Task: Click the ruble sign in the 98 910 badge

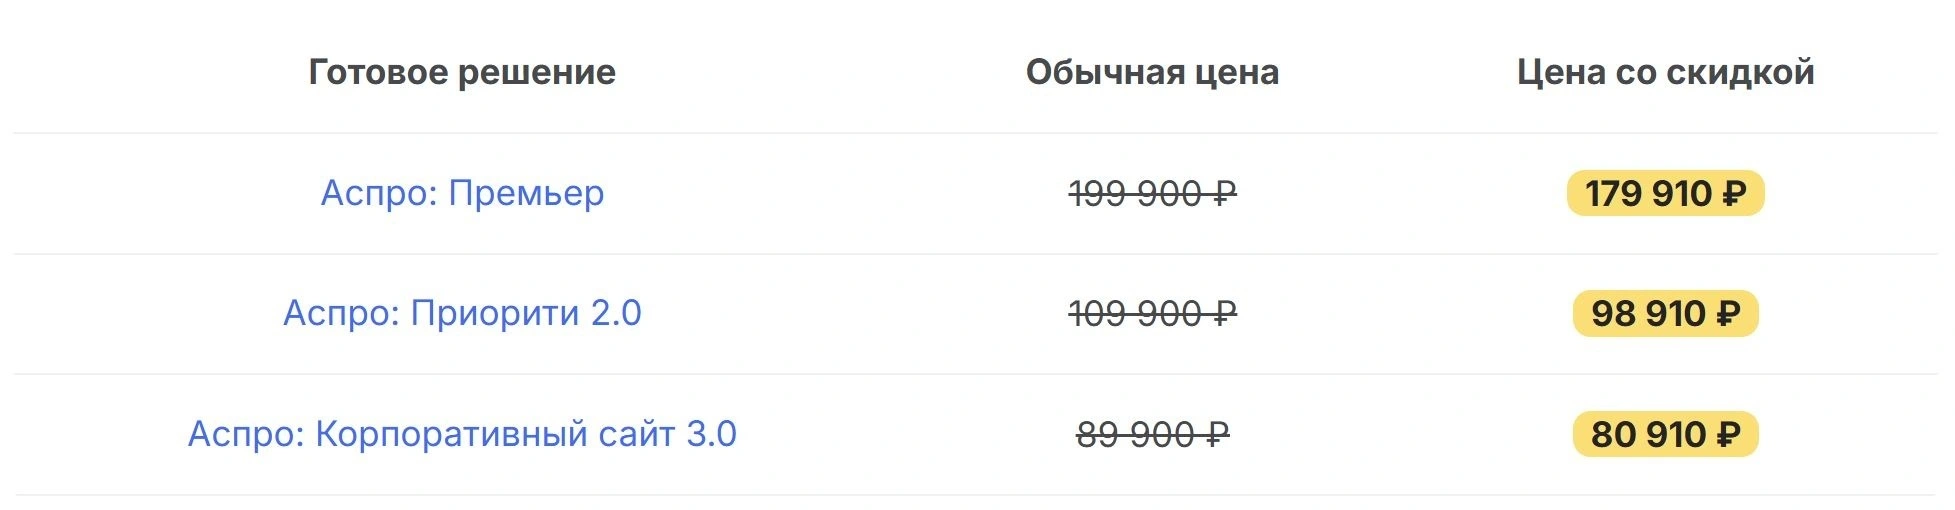Action: pyautogui.click(x=1728, y=314)
